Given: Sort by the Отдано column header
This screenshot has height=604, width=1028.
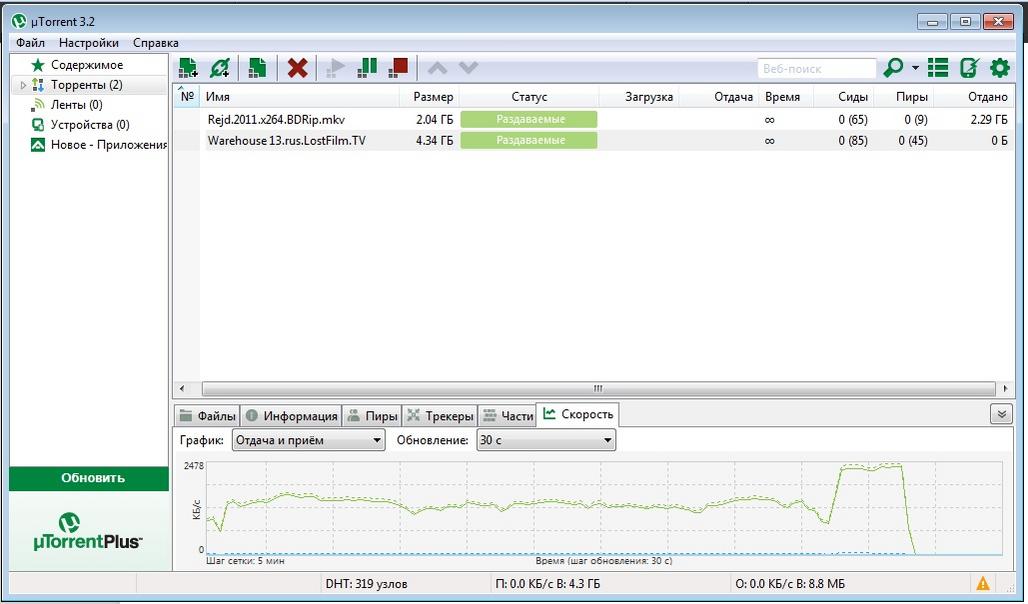Looking at the screenshot, I should pyautogui.click(x=974, y=96).
